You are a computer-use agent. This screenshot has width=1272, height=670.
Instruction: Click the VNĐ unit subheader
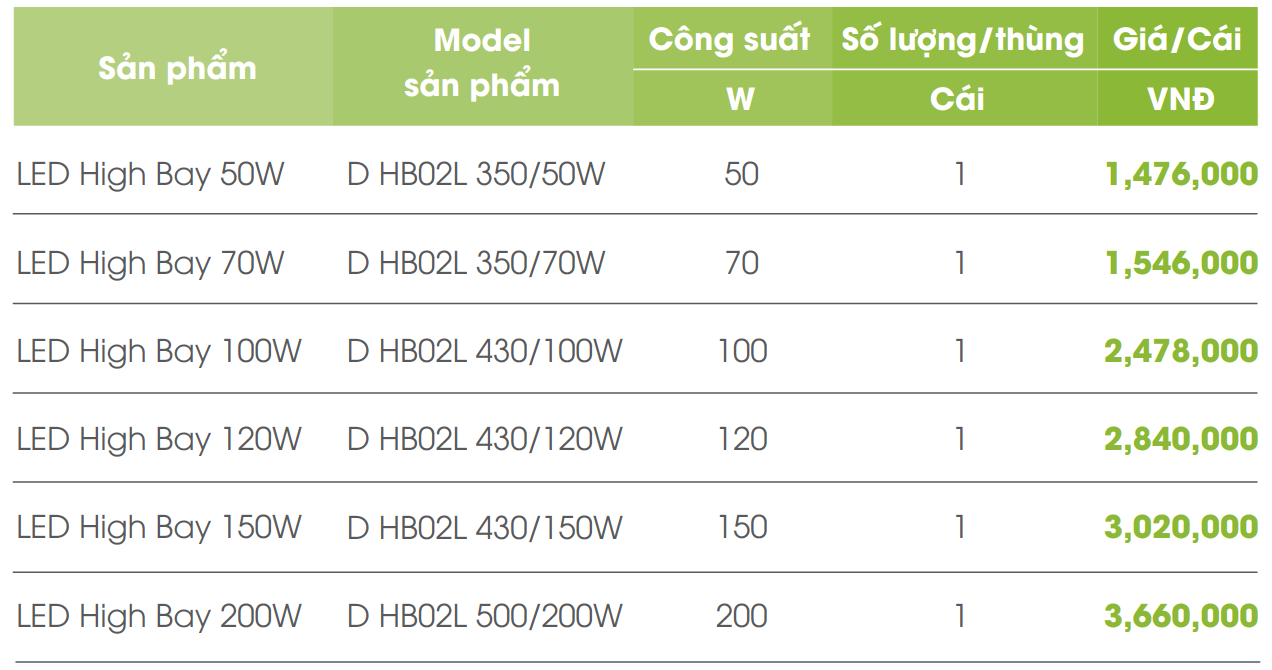pyautogui.click(x=1180, y=100)
